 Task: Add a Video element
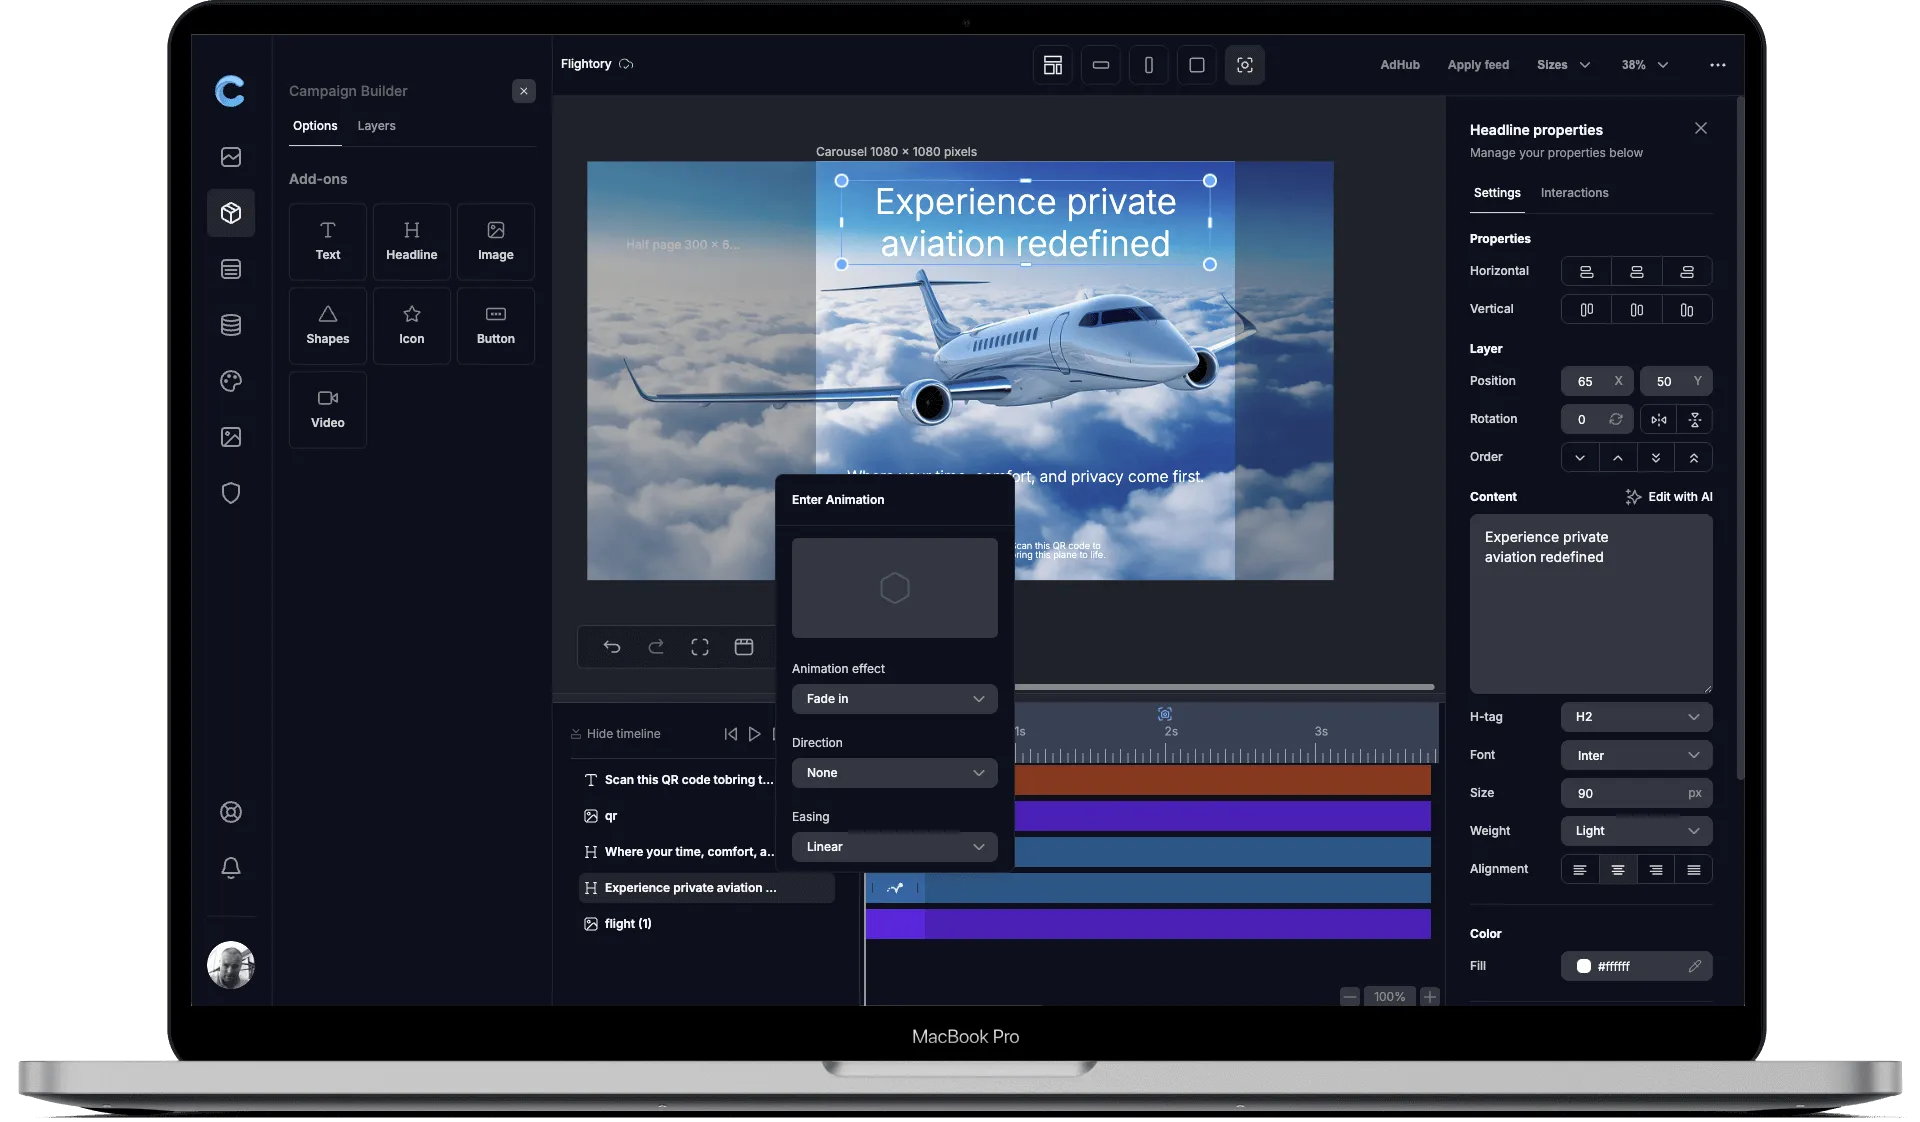pyautogui.click(x=327, y=409)
